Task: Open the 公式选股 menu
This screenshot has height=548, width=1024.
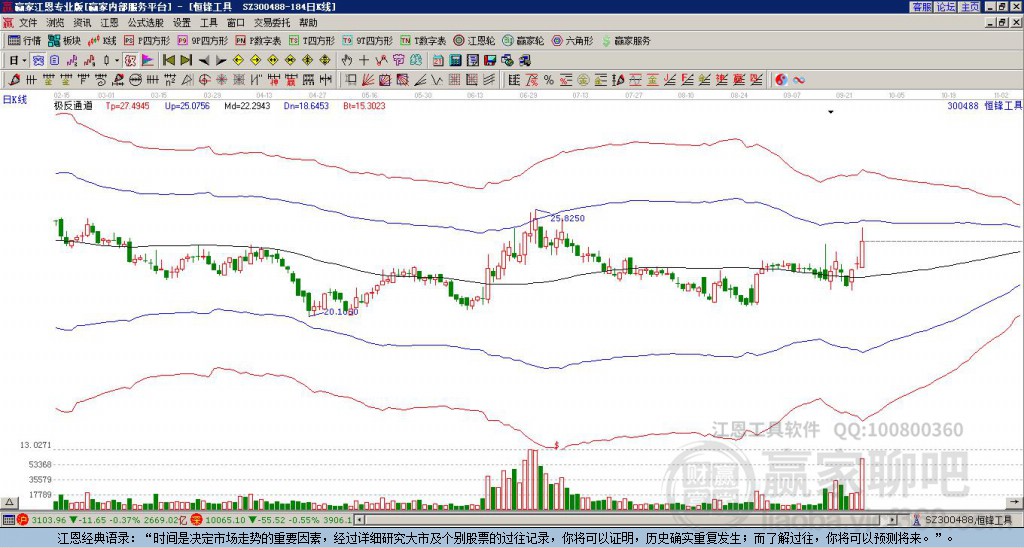Action: 145,23
